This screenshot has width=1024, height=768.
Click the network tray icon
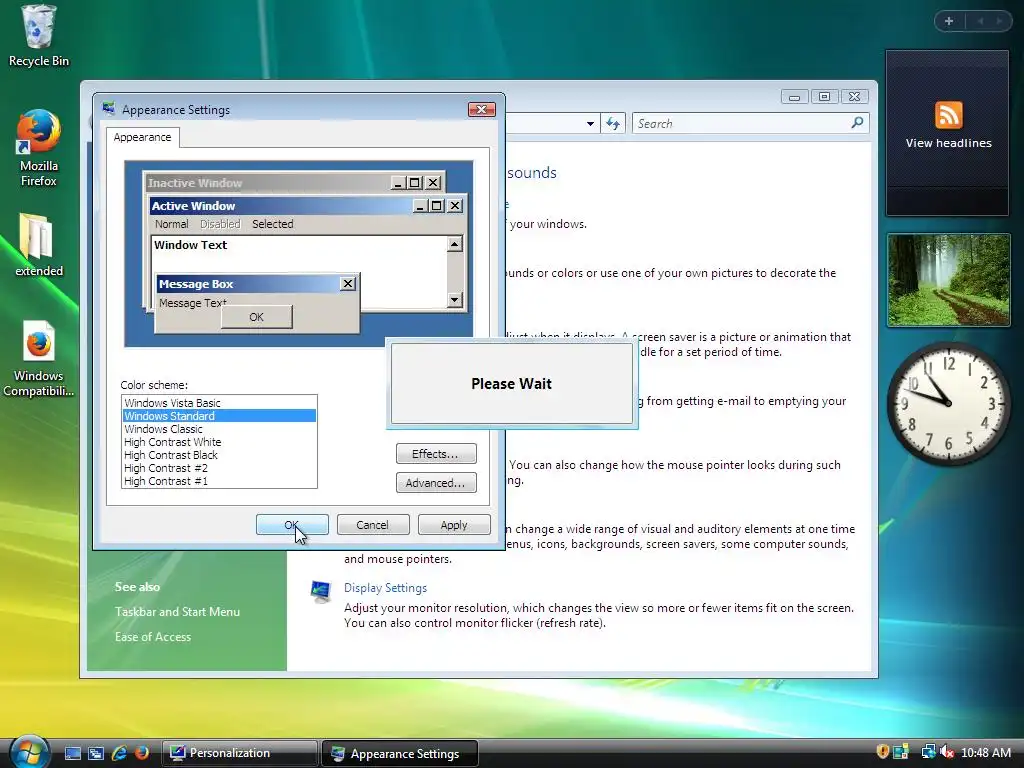pyautogui.click(x=928, y=752)
